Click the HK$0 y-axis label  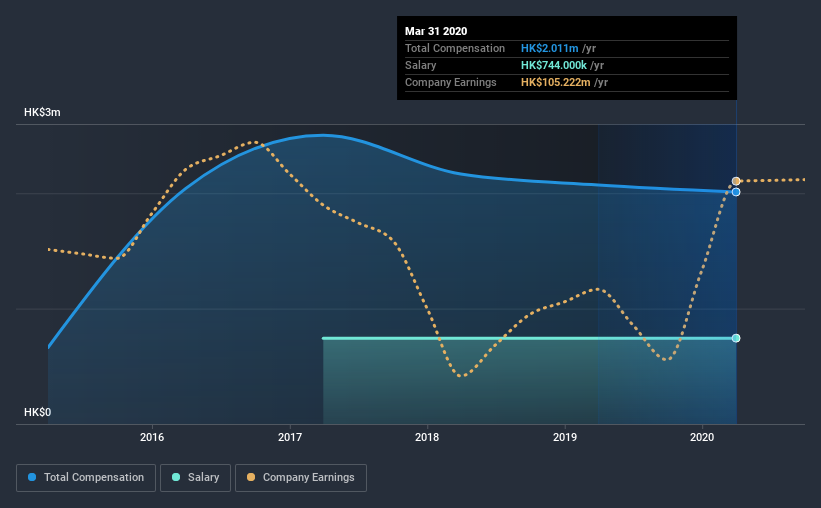tap(37, 413)
